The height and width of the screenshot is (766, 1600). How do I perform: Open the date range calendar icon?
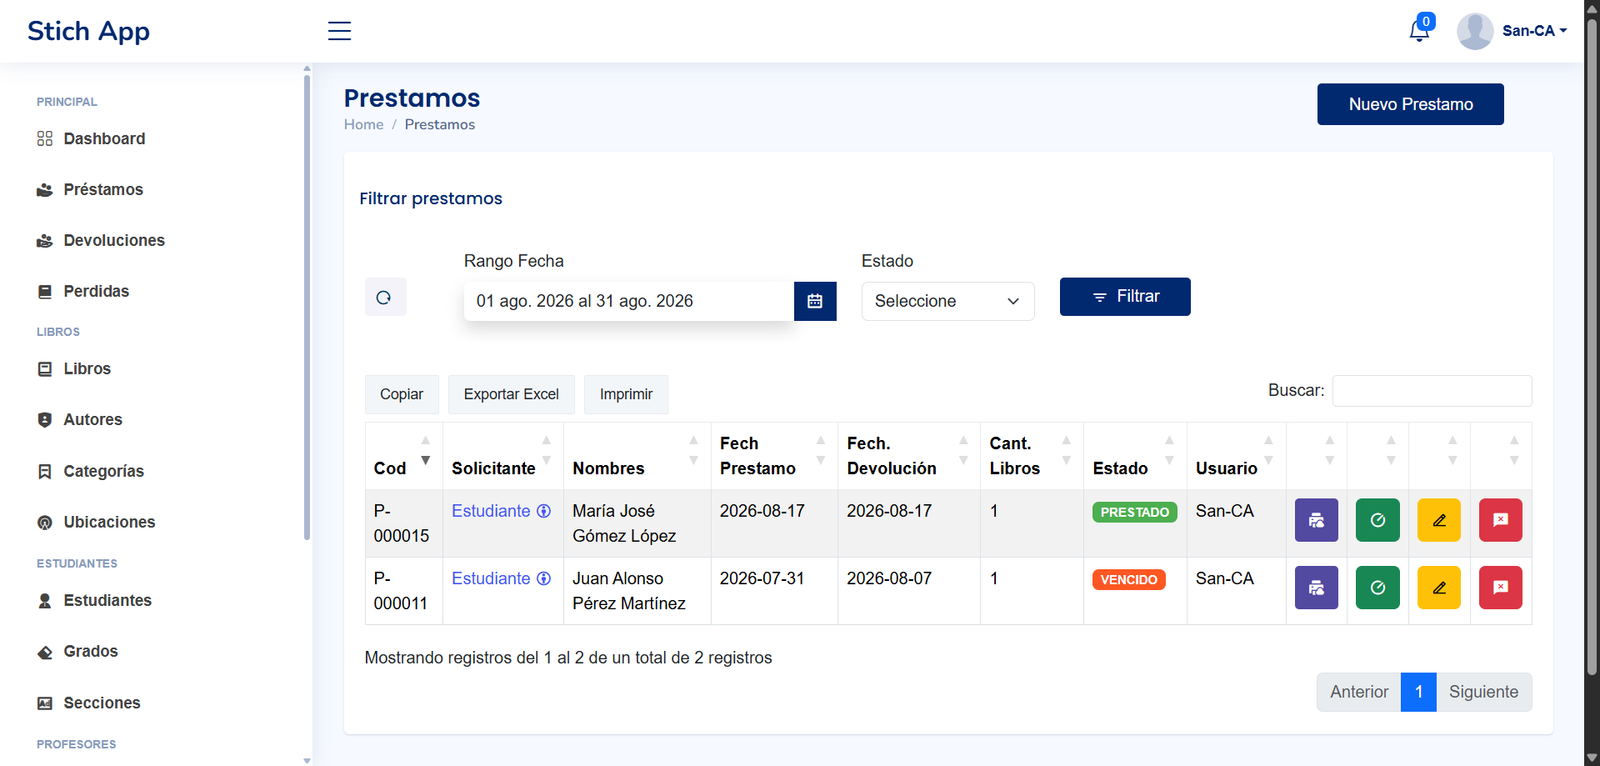(x=815, y=301)
